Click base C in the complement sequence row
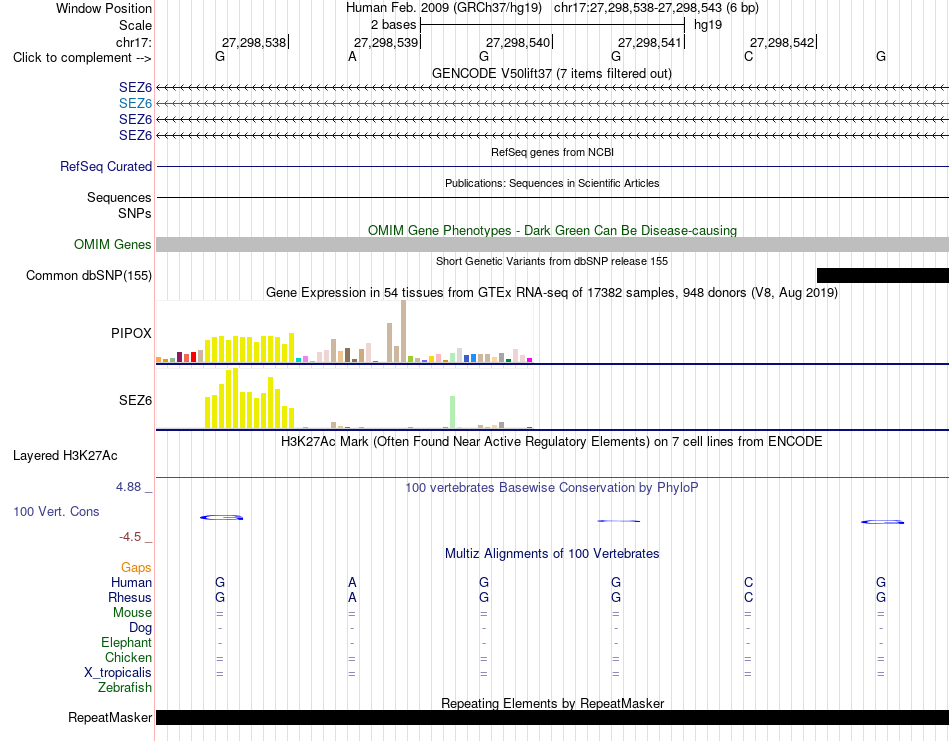This screenshot has width=950, height=741. (x=748, y=57)
